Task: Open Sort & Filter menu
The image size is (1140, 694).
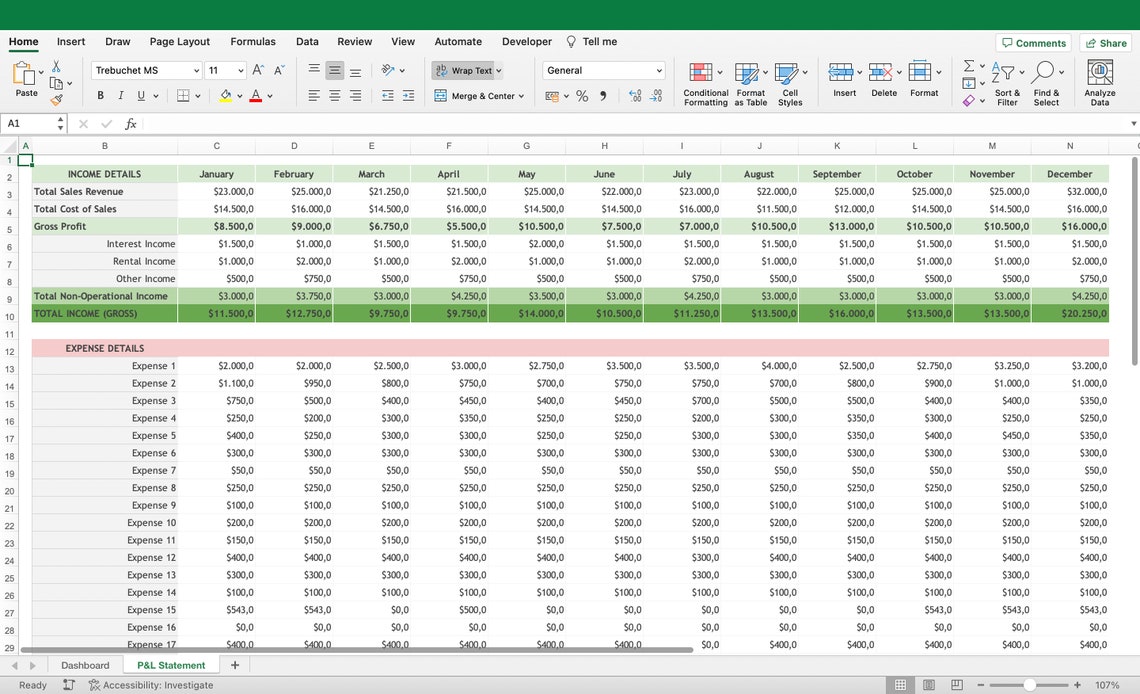Action: (1007, 84)
